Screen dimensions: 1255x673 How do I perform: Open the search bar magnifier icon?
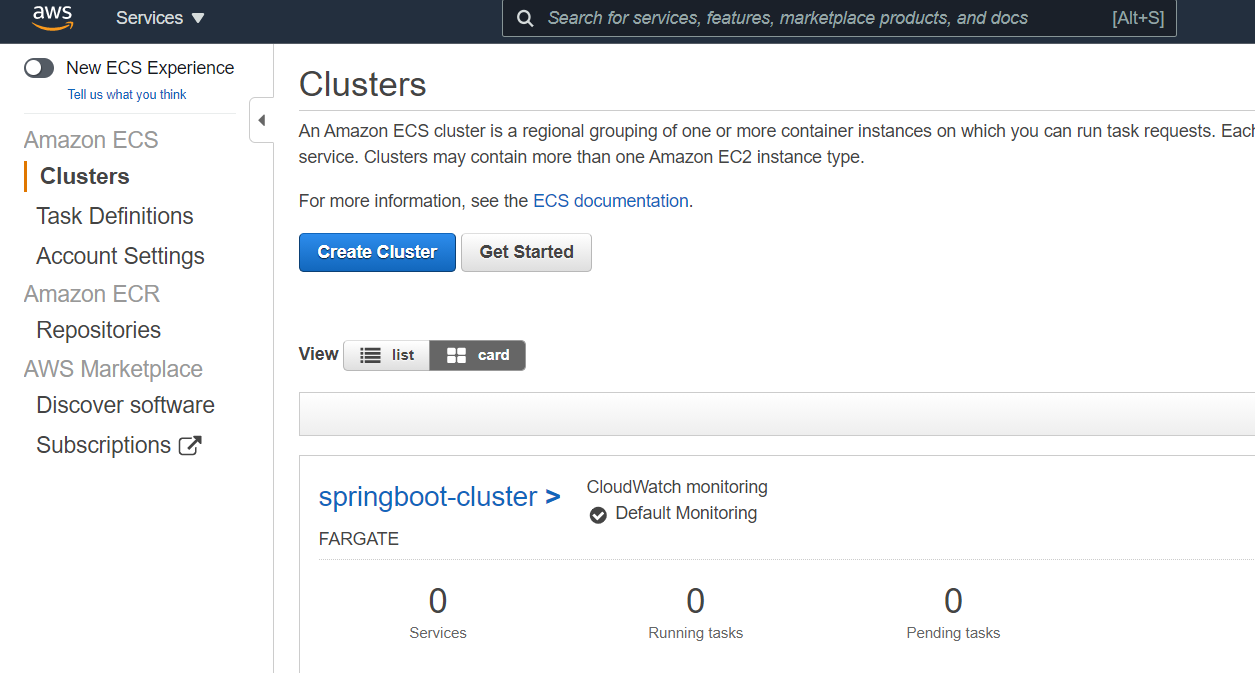pyautogui.click(x=525, y=18)
